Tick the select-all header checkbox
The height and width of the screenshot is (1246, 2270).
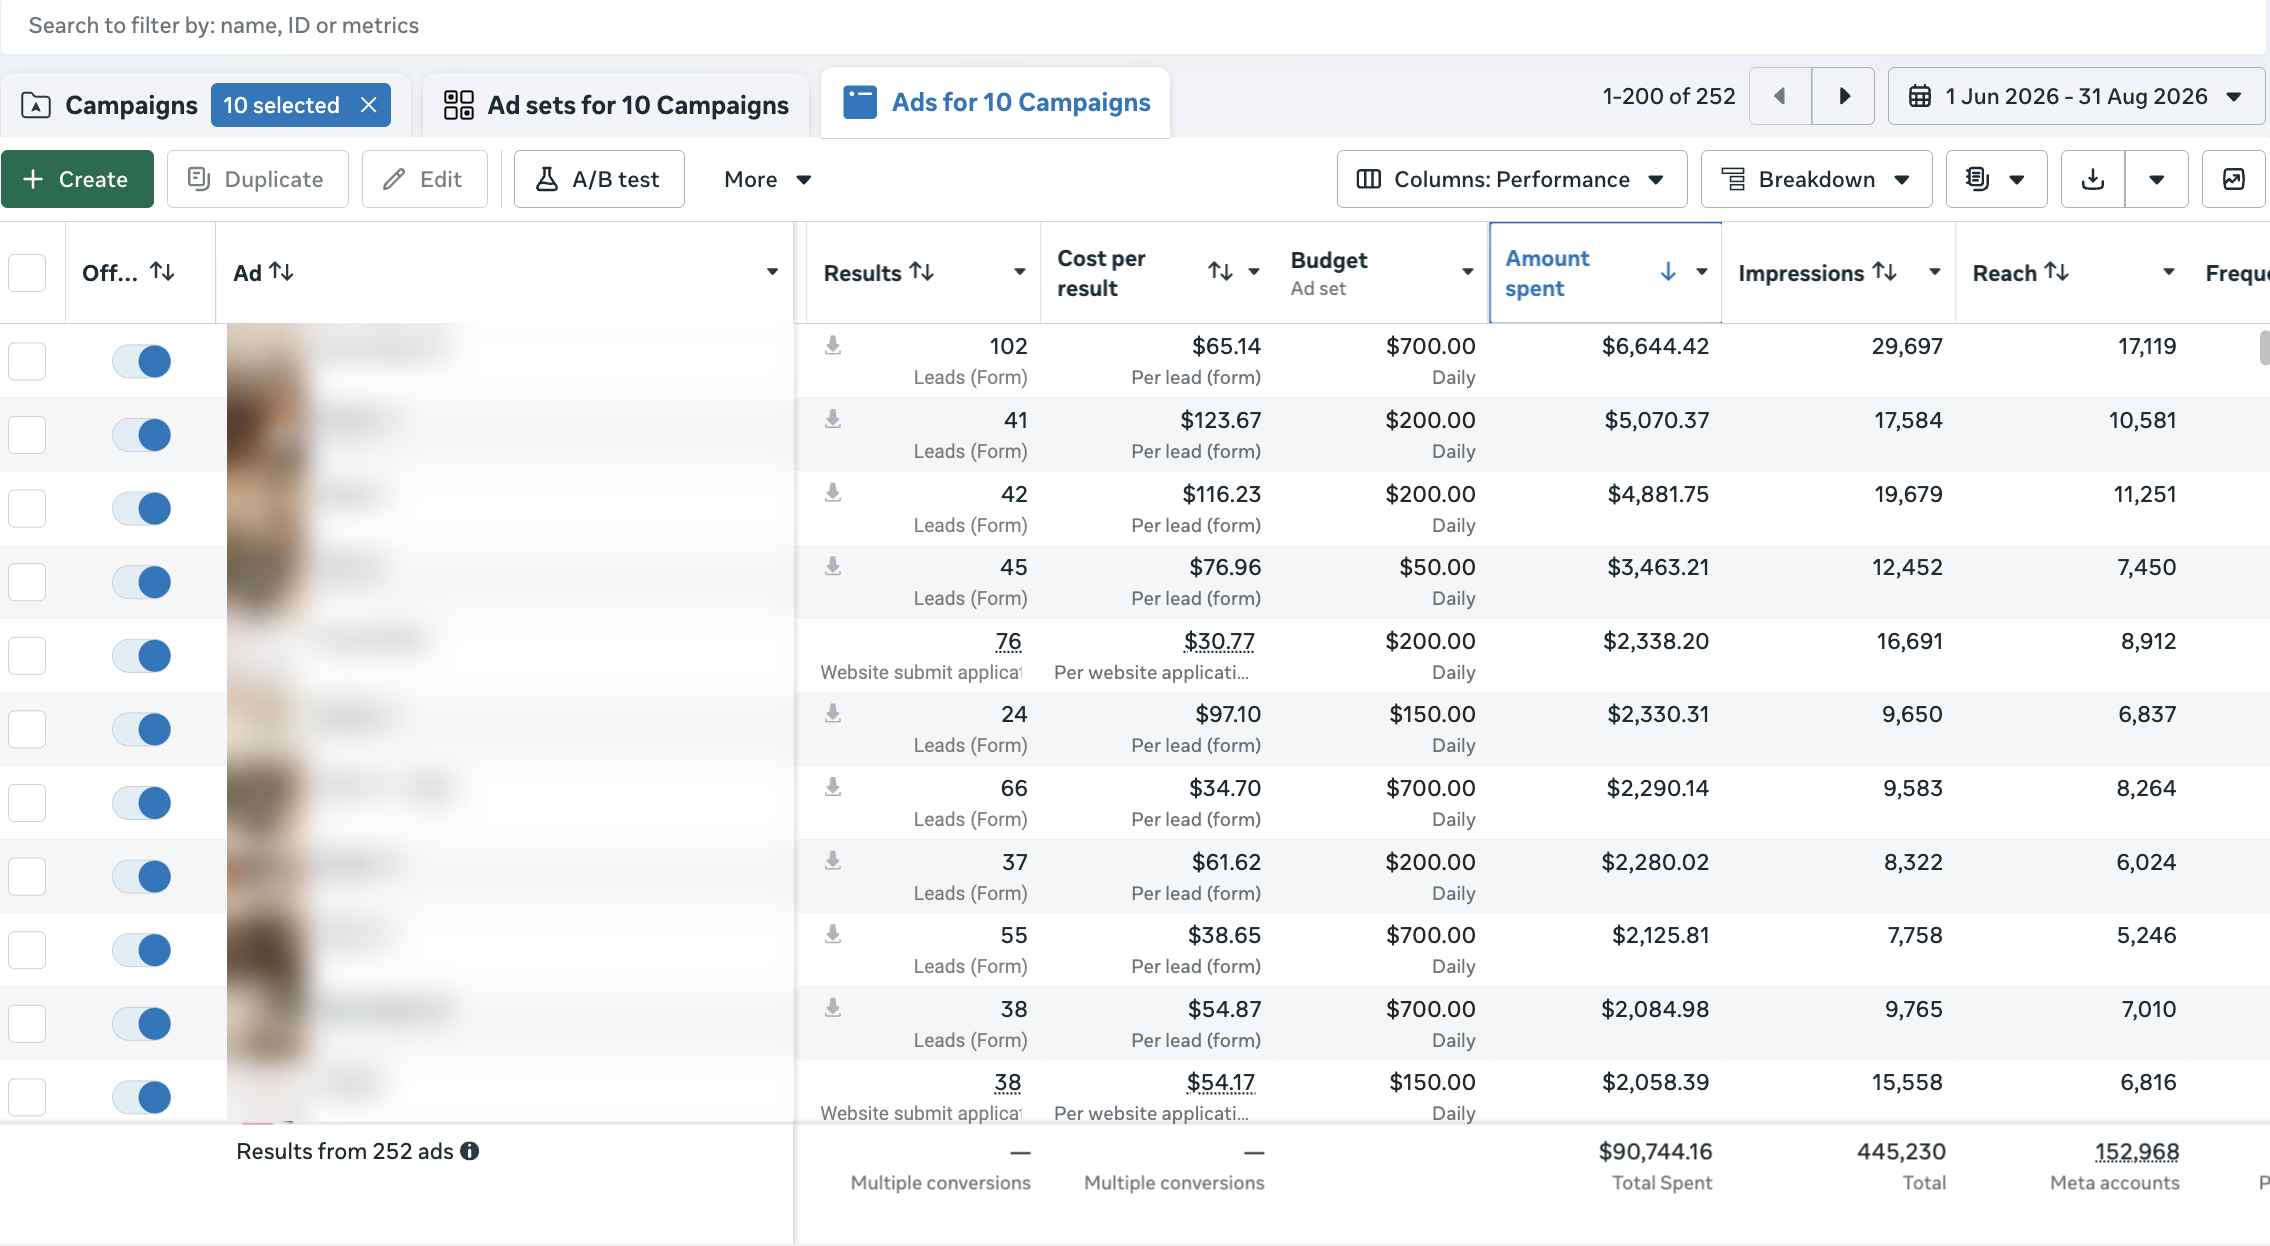click(27, 272)
